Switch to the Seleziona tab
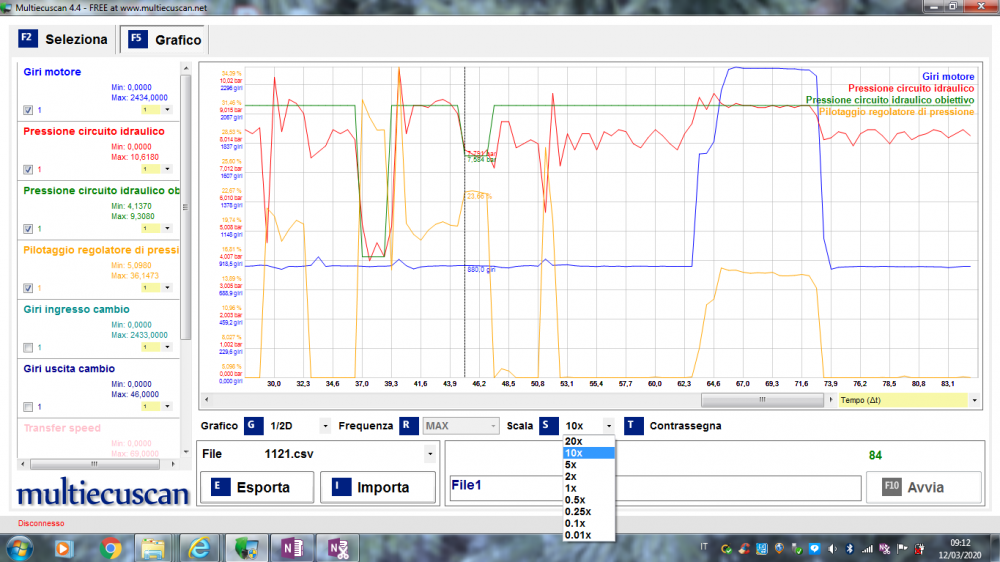This screenshot has width=1000, height=562. (64, 40)
